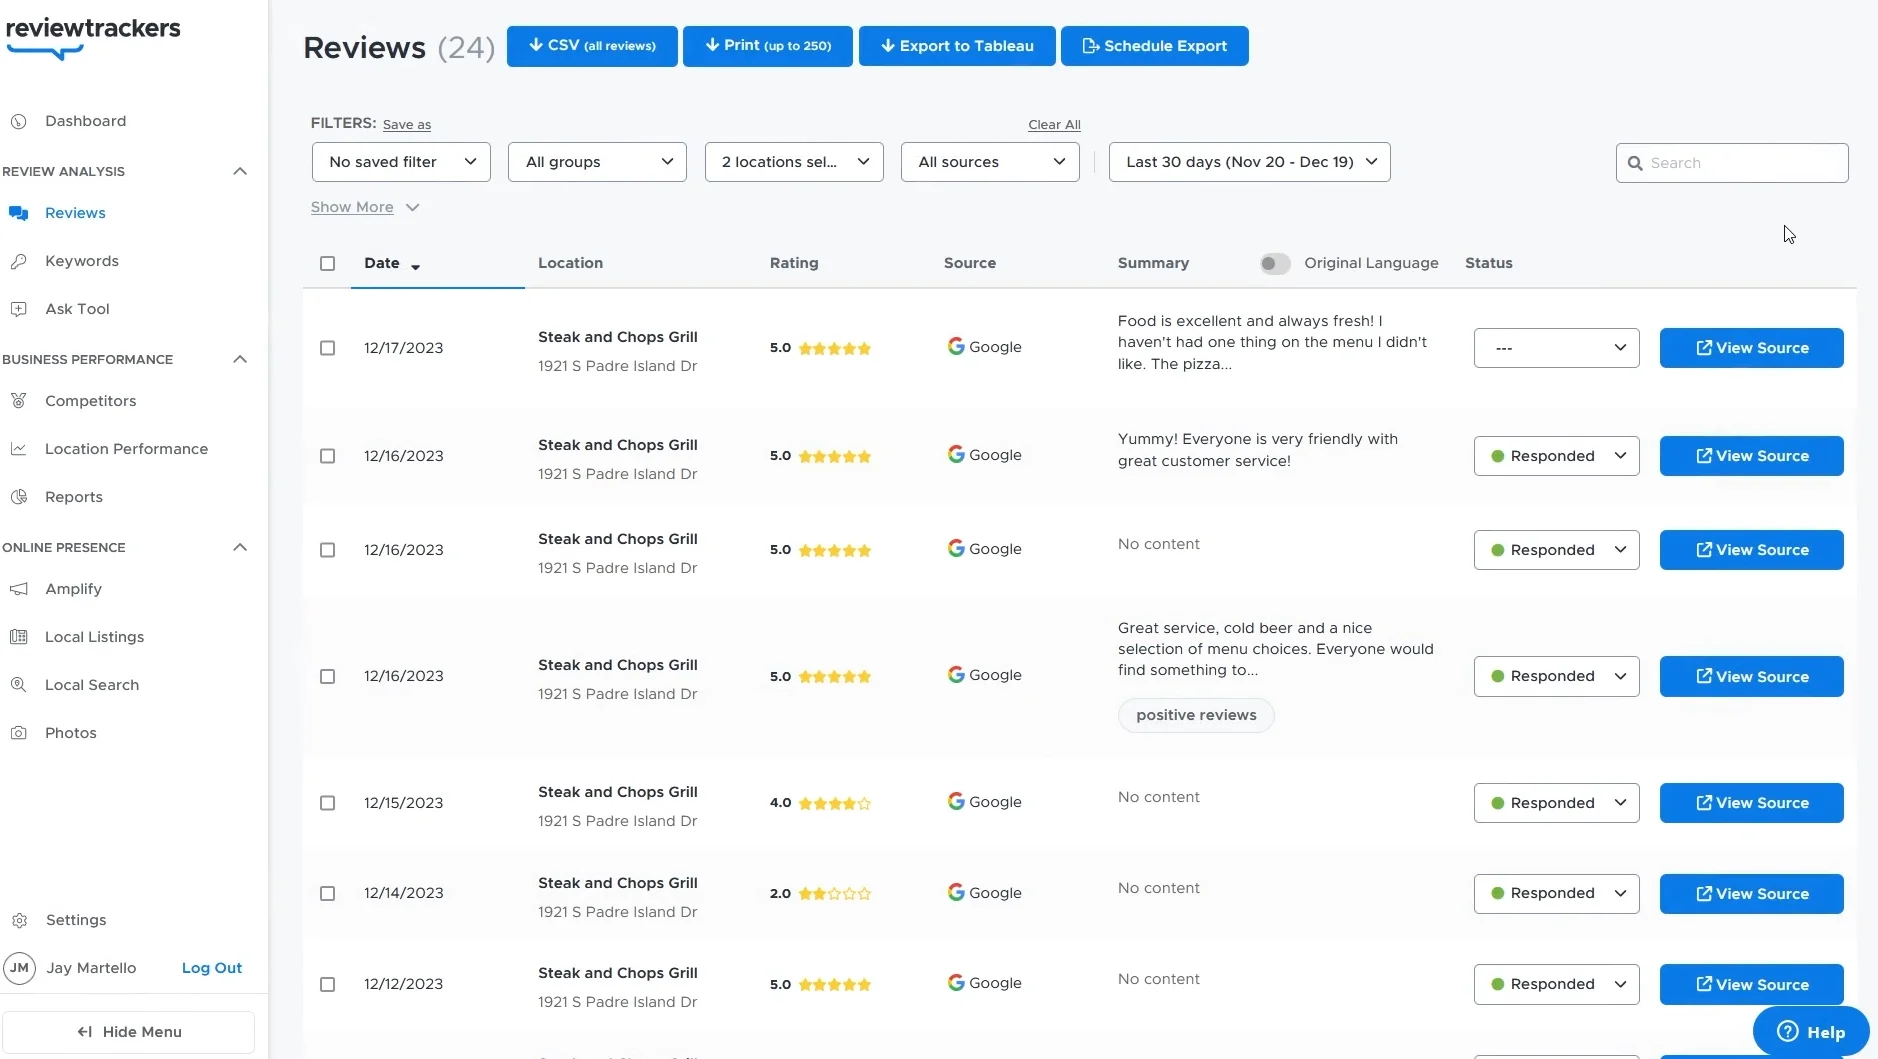
Task: Click the Keywords key icon
Action: pyautogui.click(x=18, y=261)
